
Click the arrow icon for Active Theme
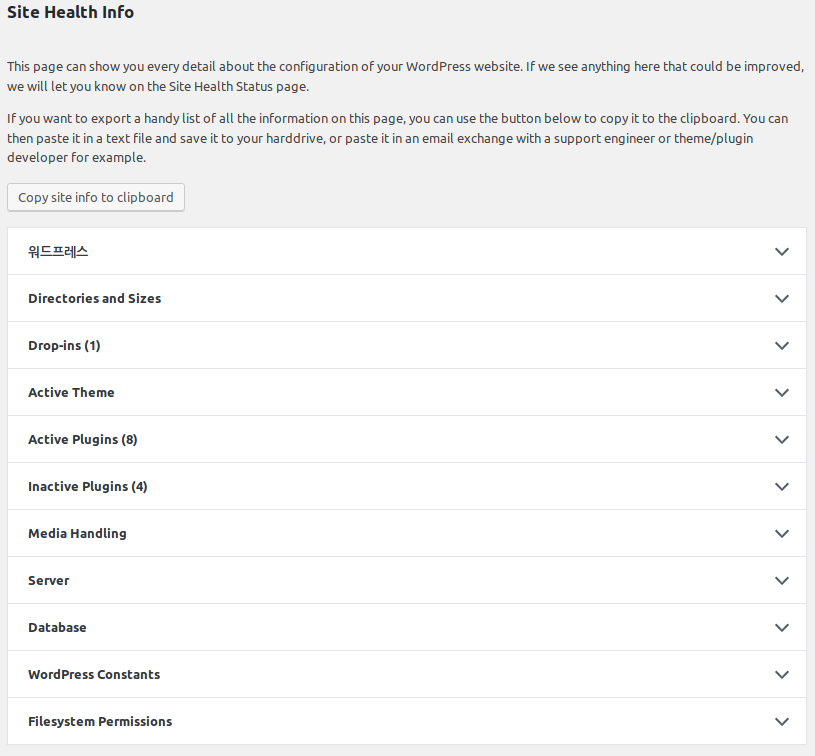(782, 392)
